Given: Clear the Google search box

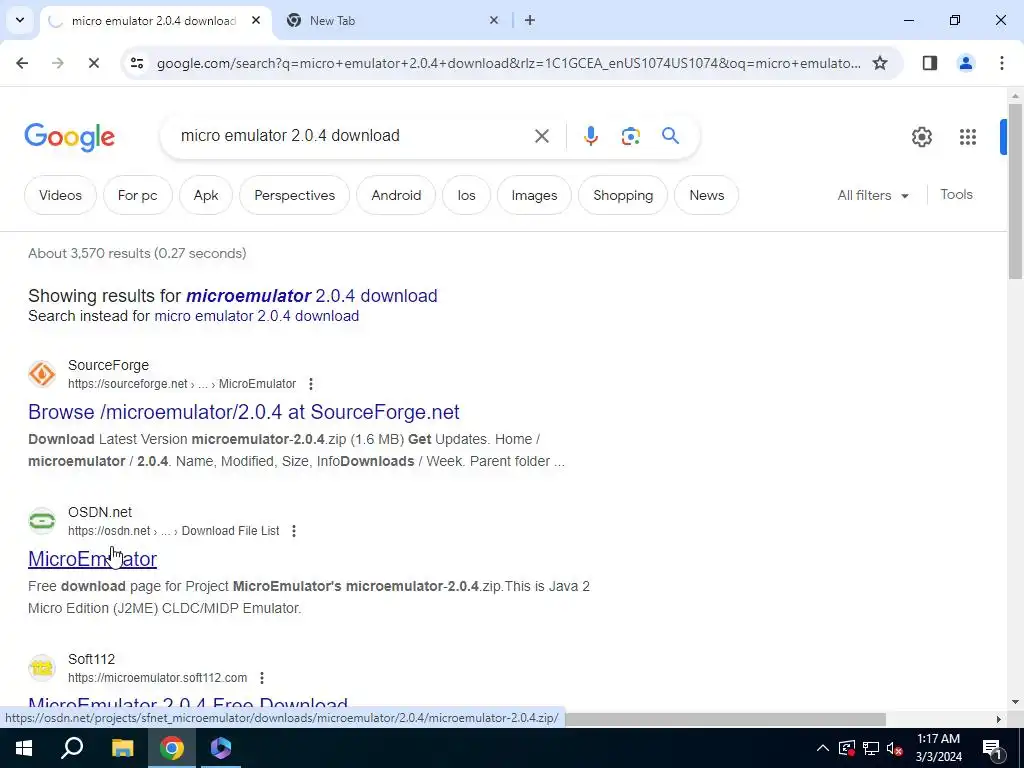Looking at the screenshot, I should (541, 136).
